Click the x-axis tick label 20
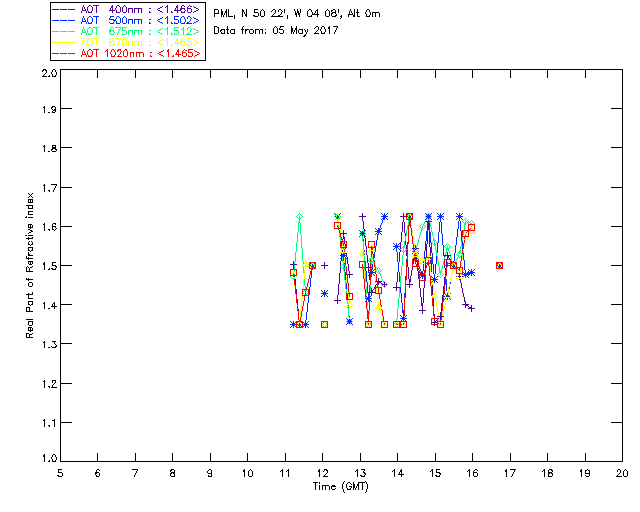Screen dimensions: 640x512 pos(622,473)
